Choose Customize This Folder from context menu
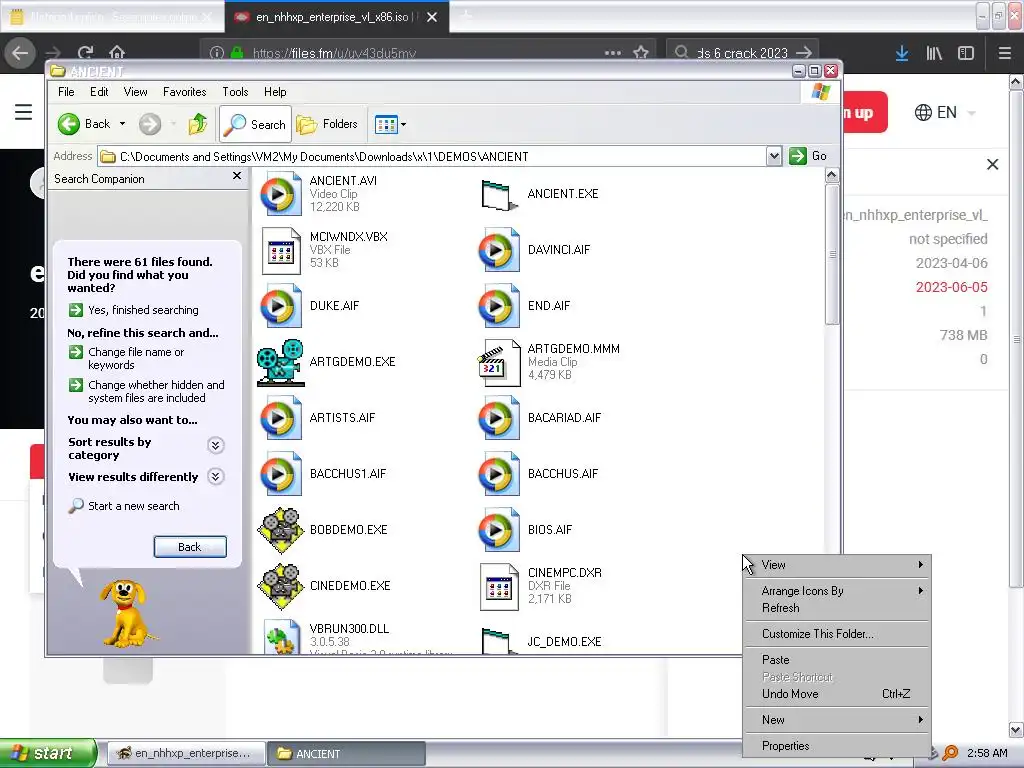 point(837,634)
